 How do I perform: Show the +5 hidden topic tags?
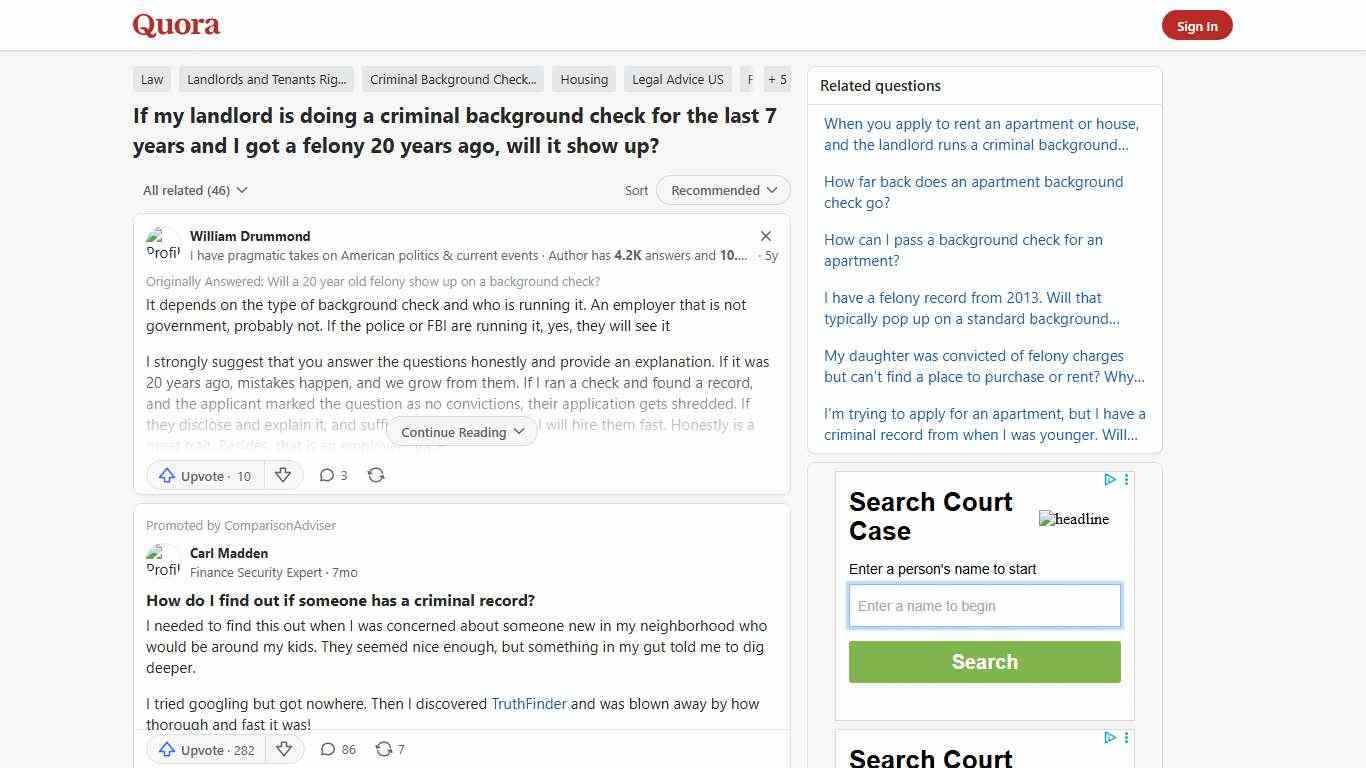tap(777, 79)
